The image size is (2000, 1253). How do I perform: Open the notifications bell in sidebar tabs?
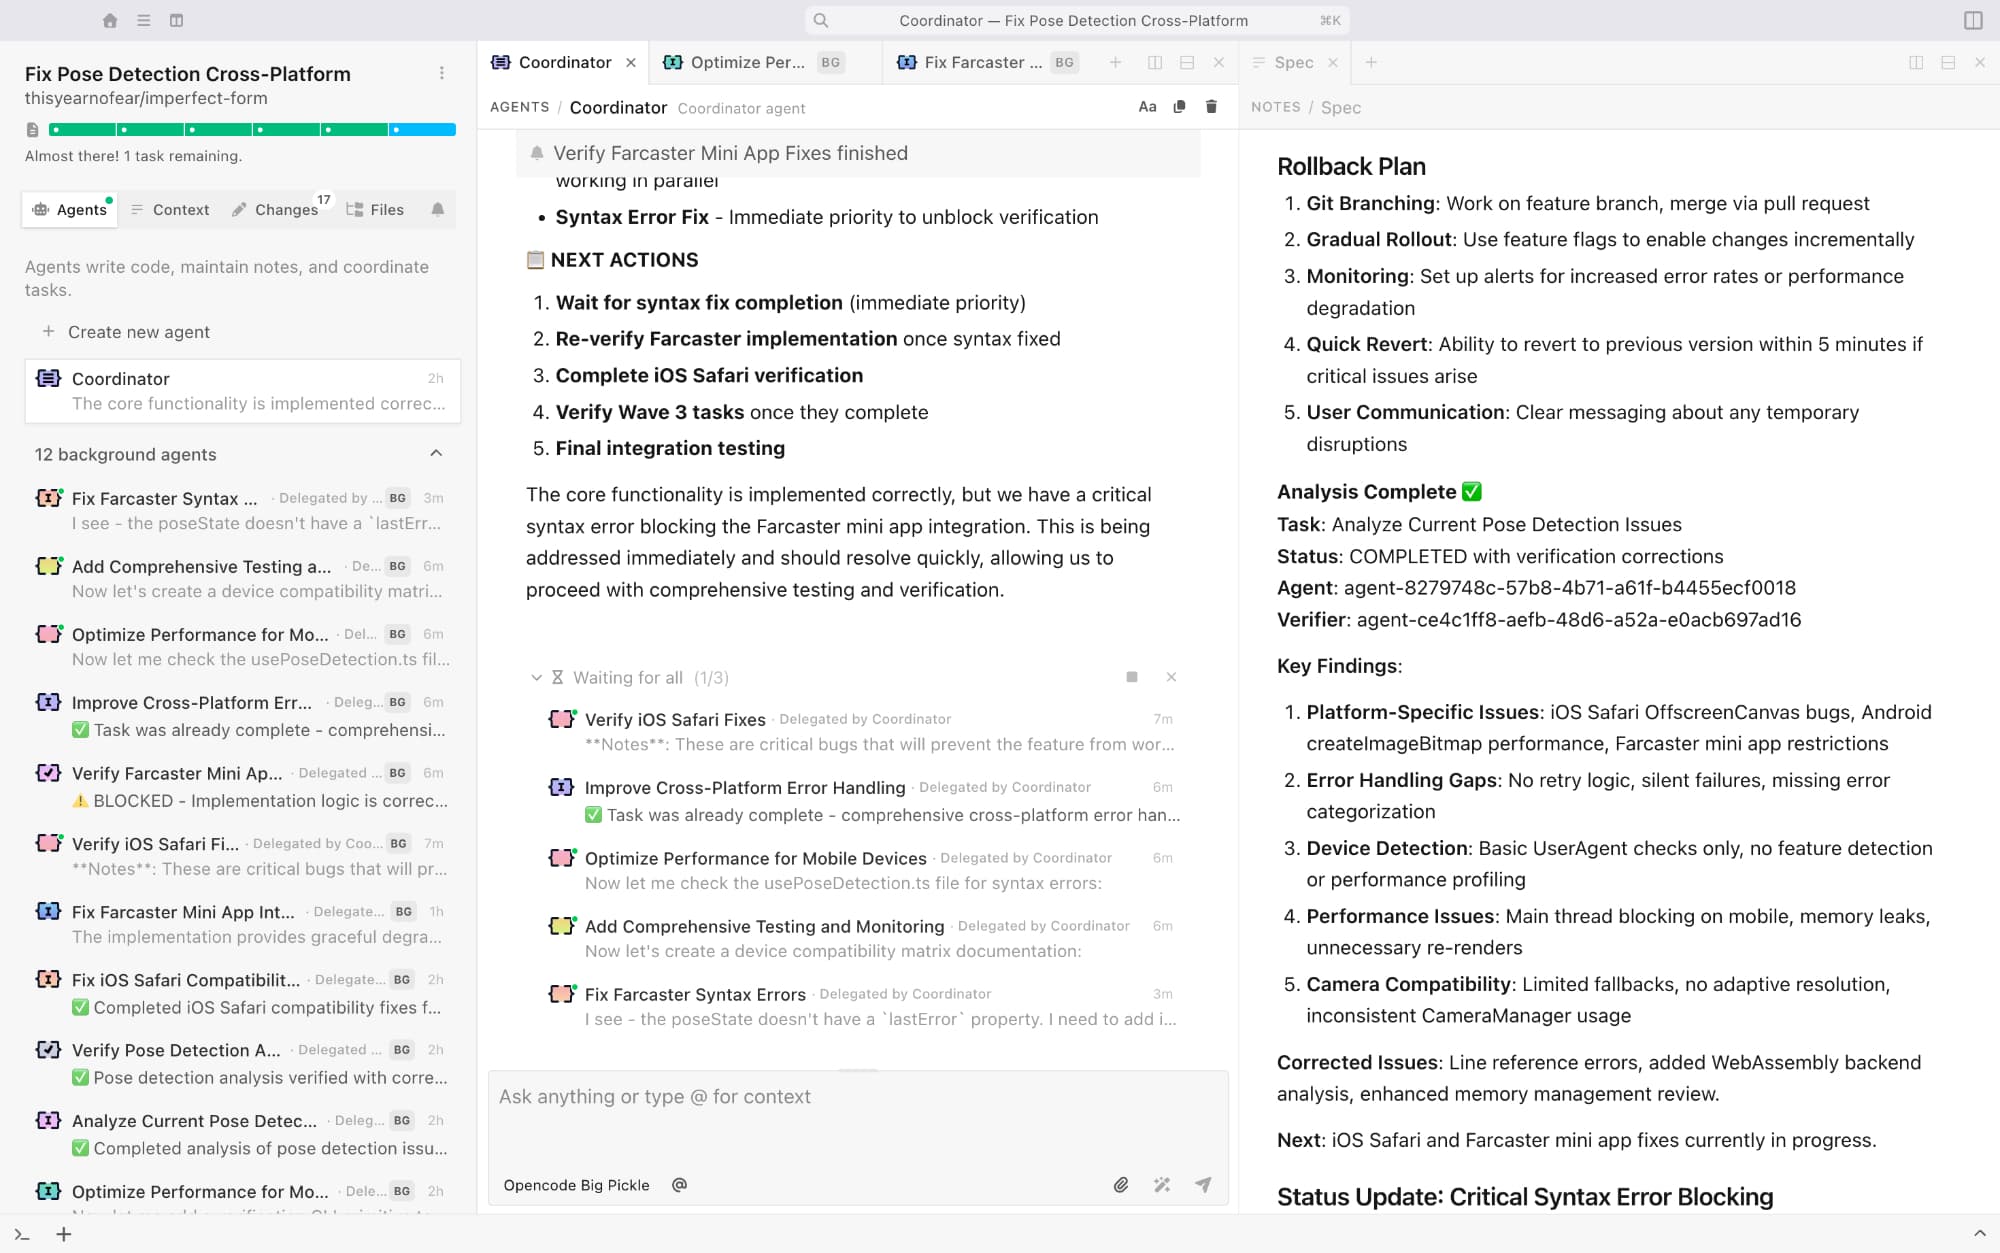coord(437,209)
